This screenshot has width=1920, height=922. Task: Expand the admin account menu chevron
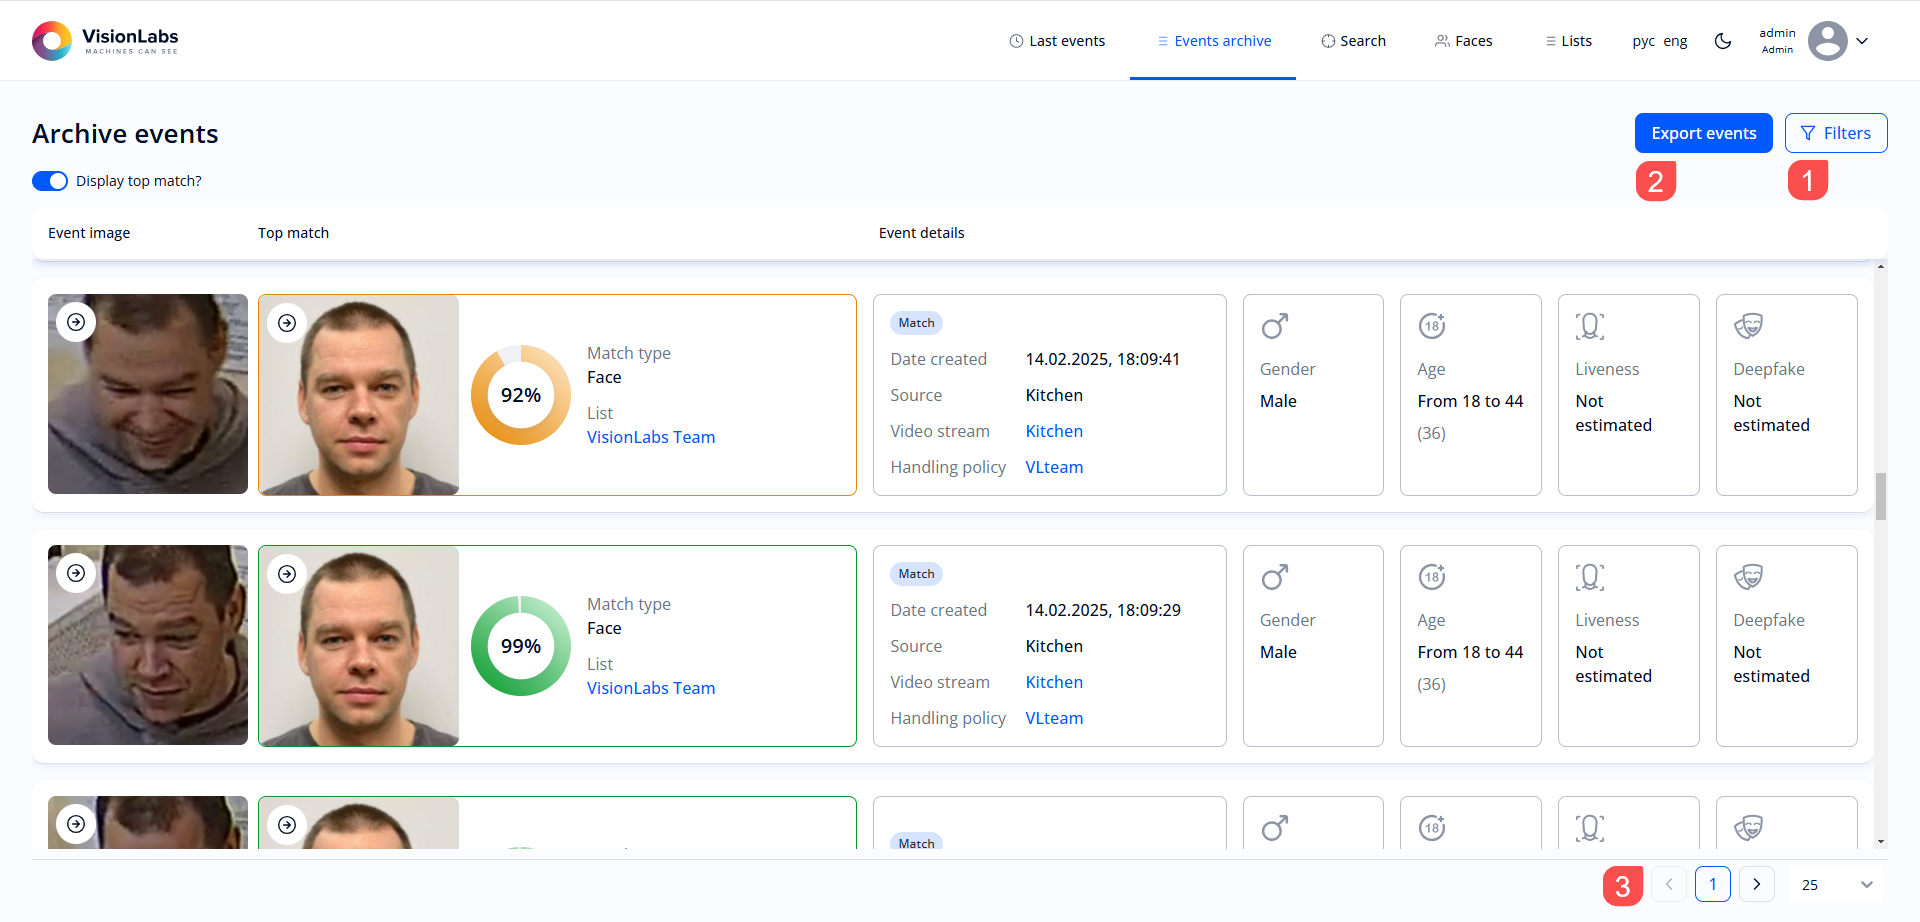[x=1862, y=41]
